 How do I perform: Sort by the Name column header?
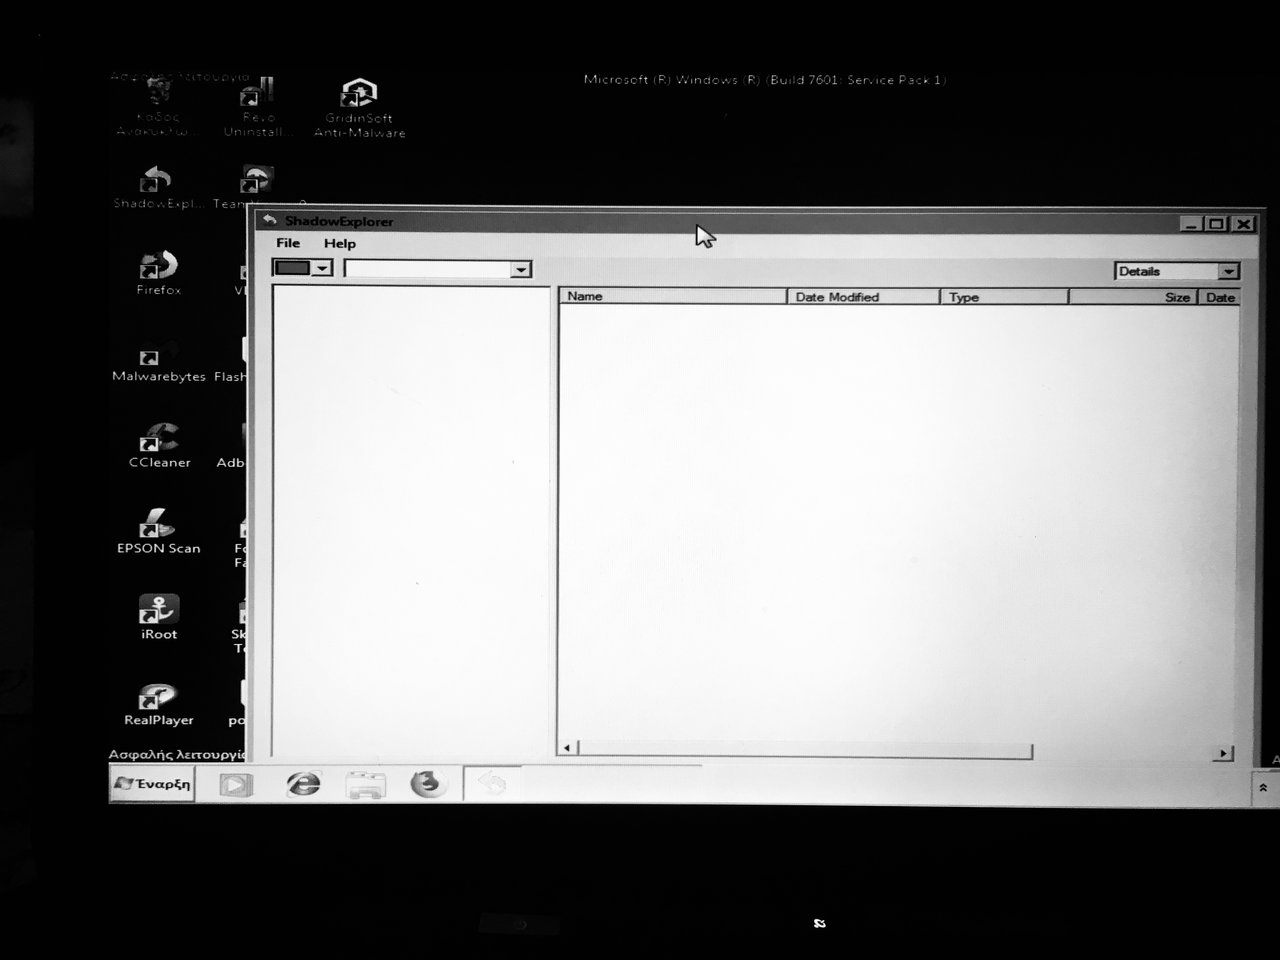673,296
